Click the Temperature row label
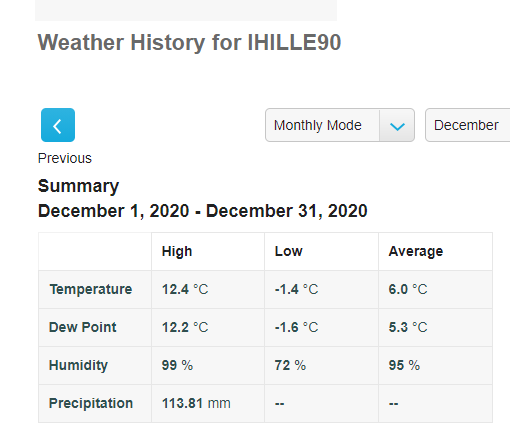The height and width of the screenshot is (435, 510). pyautogui.click(x=91, y=289)
